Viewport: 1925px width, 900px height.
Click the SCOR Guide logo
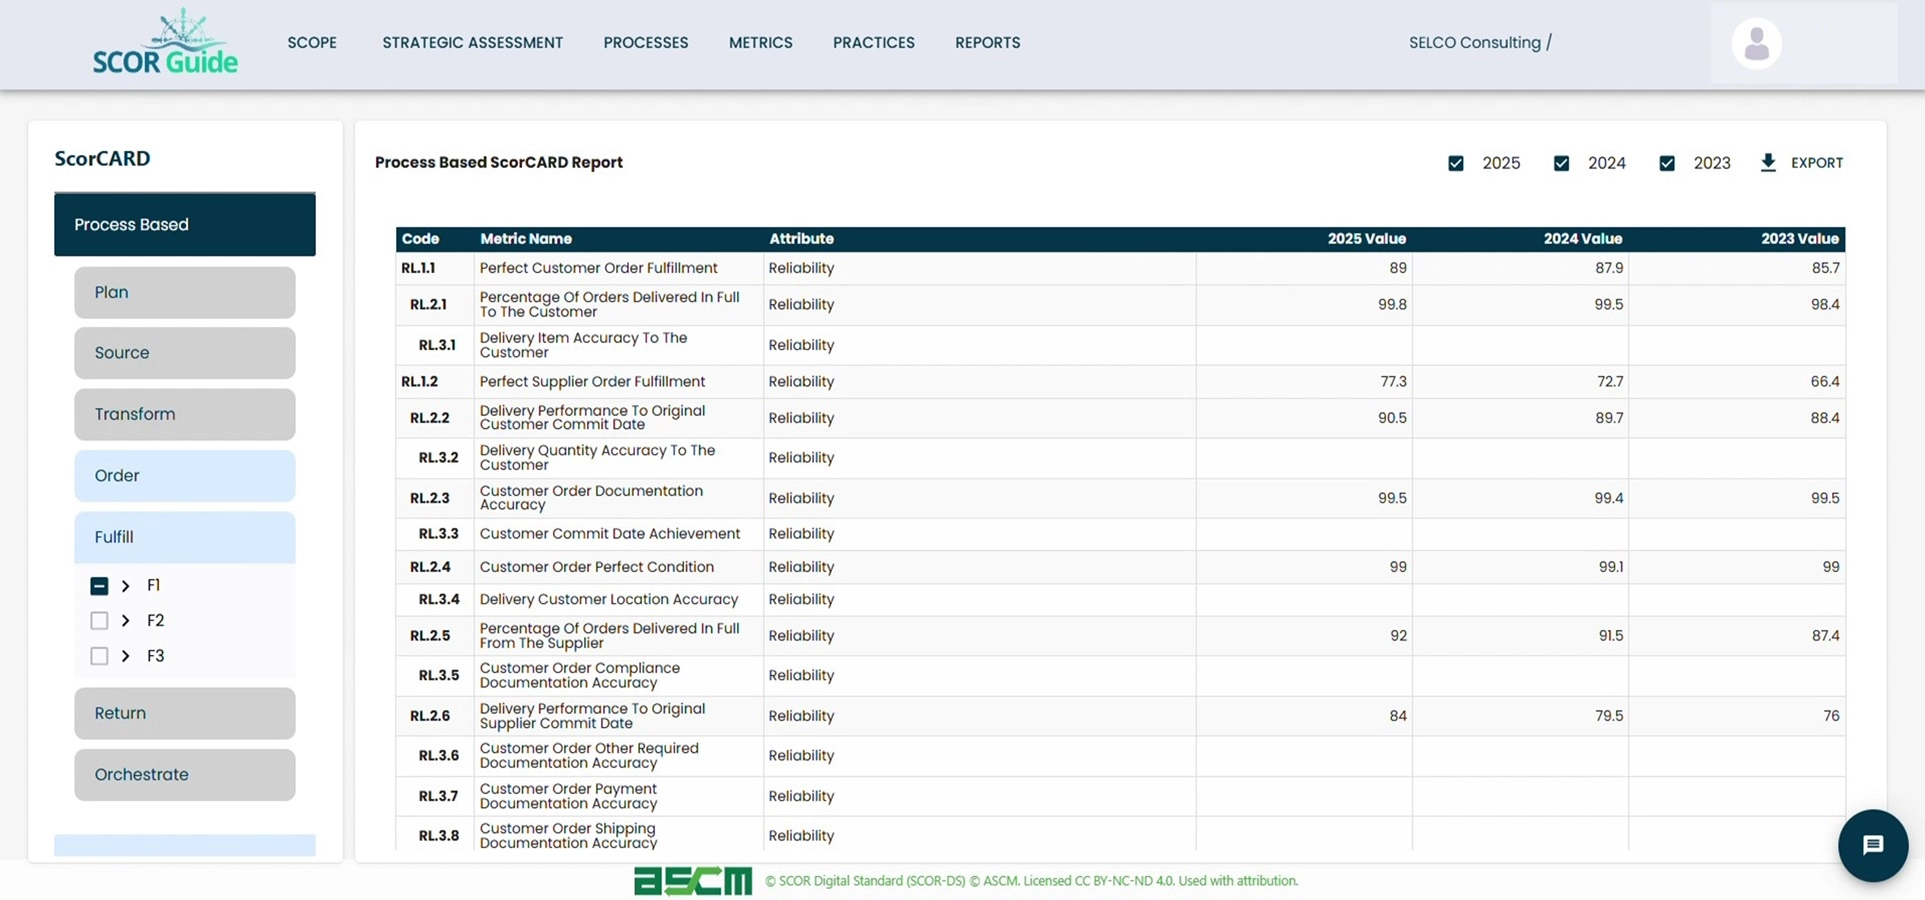click(x=166, y=44)
